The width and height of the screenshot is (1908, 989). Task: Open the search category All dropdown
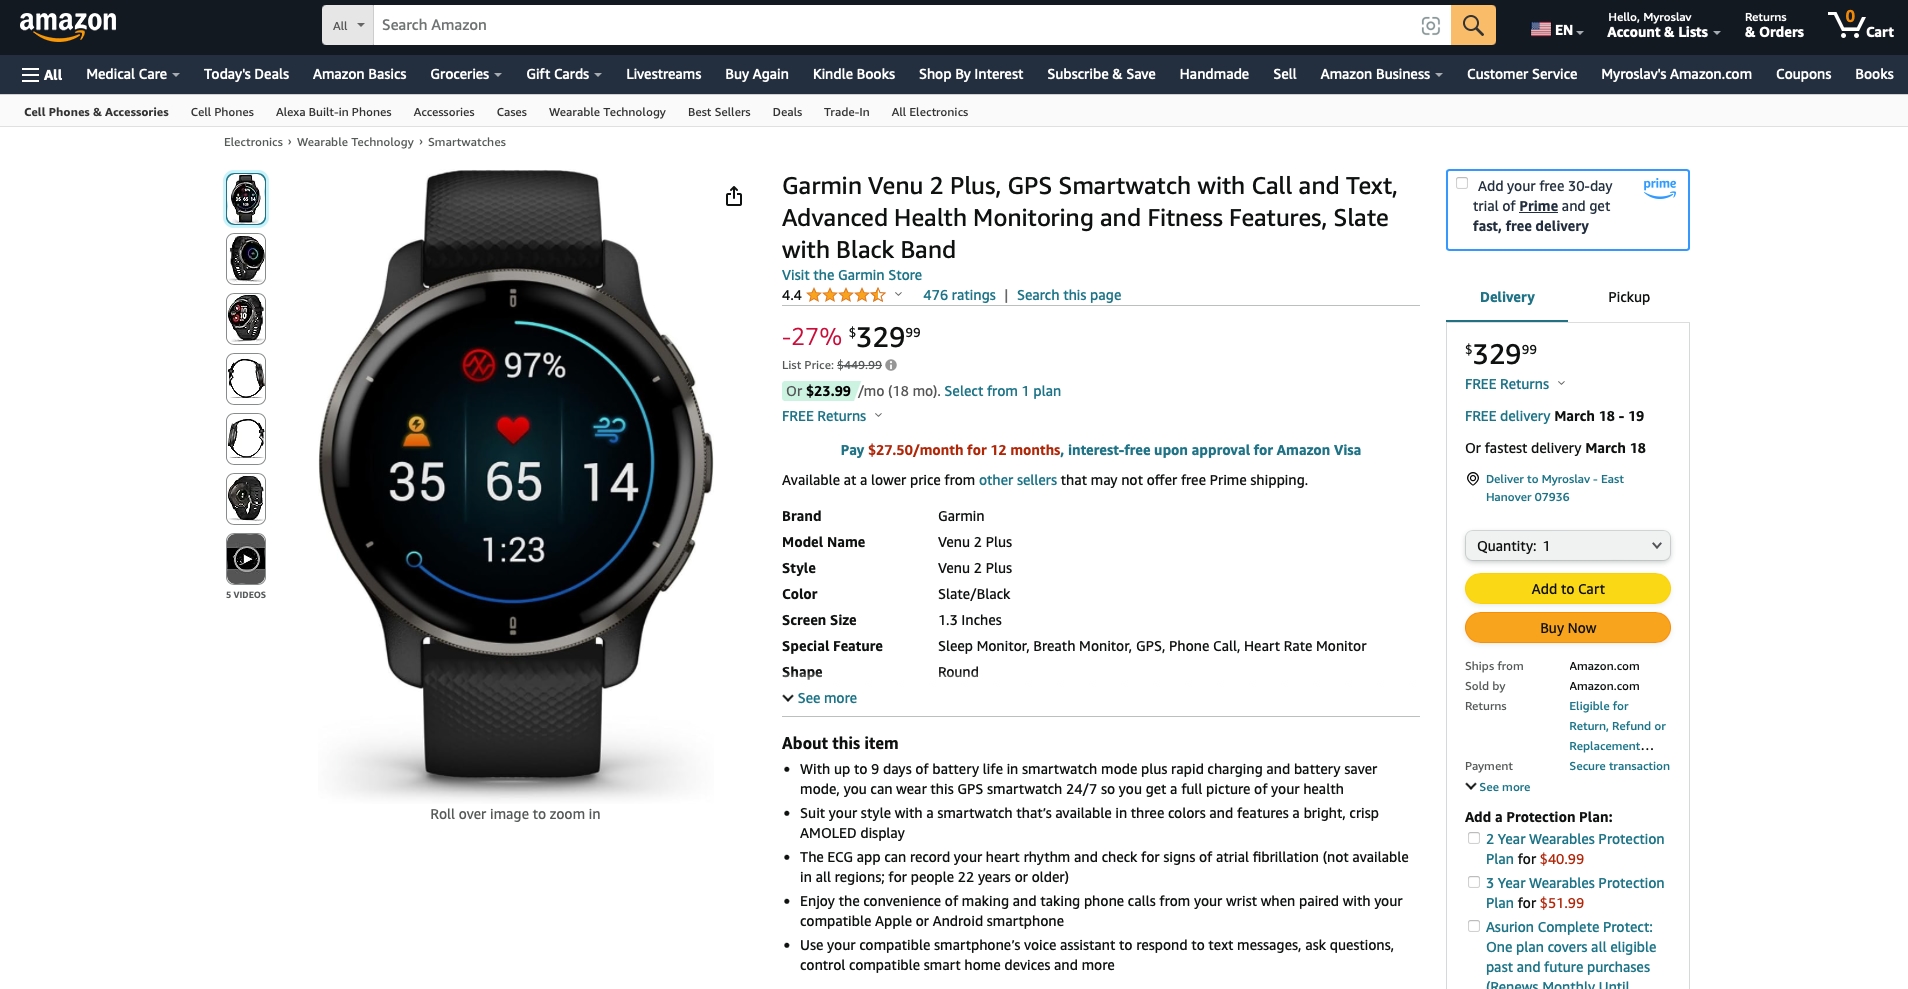pos(348,25)
